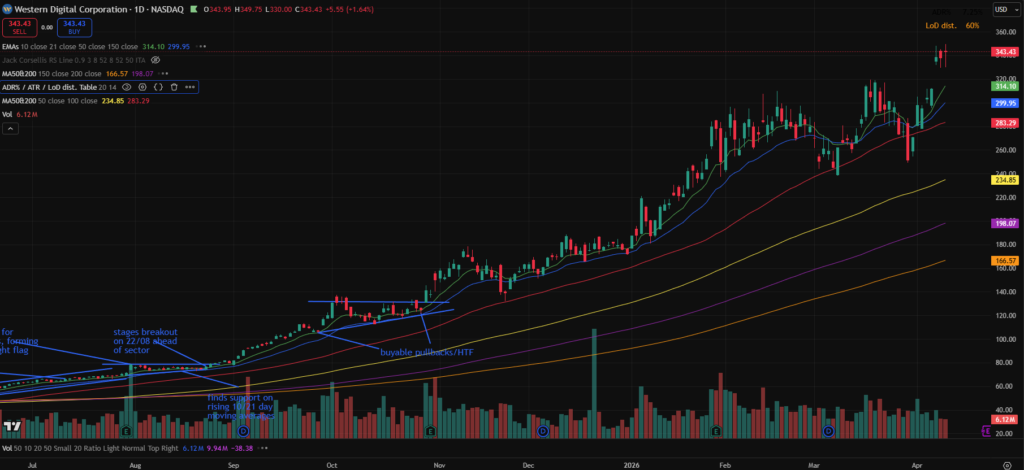Show the hidden Jack Corsellis RS Line indicator
1024x470 pixels.
155,60
